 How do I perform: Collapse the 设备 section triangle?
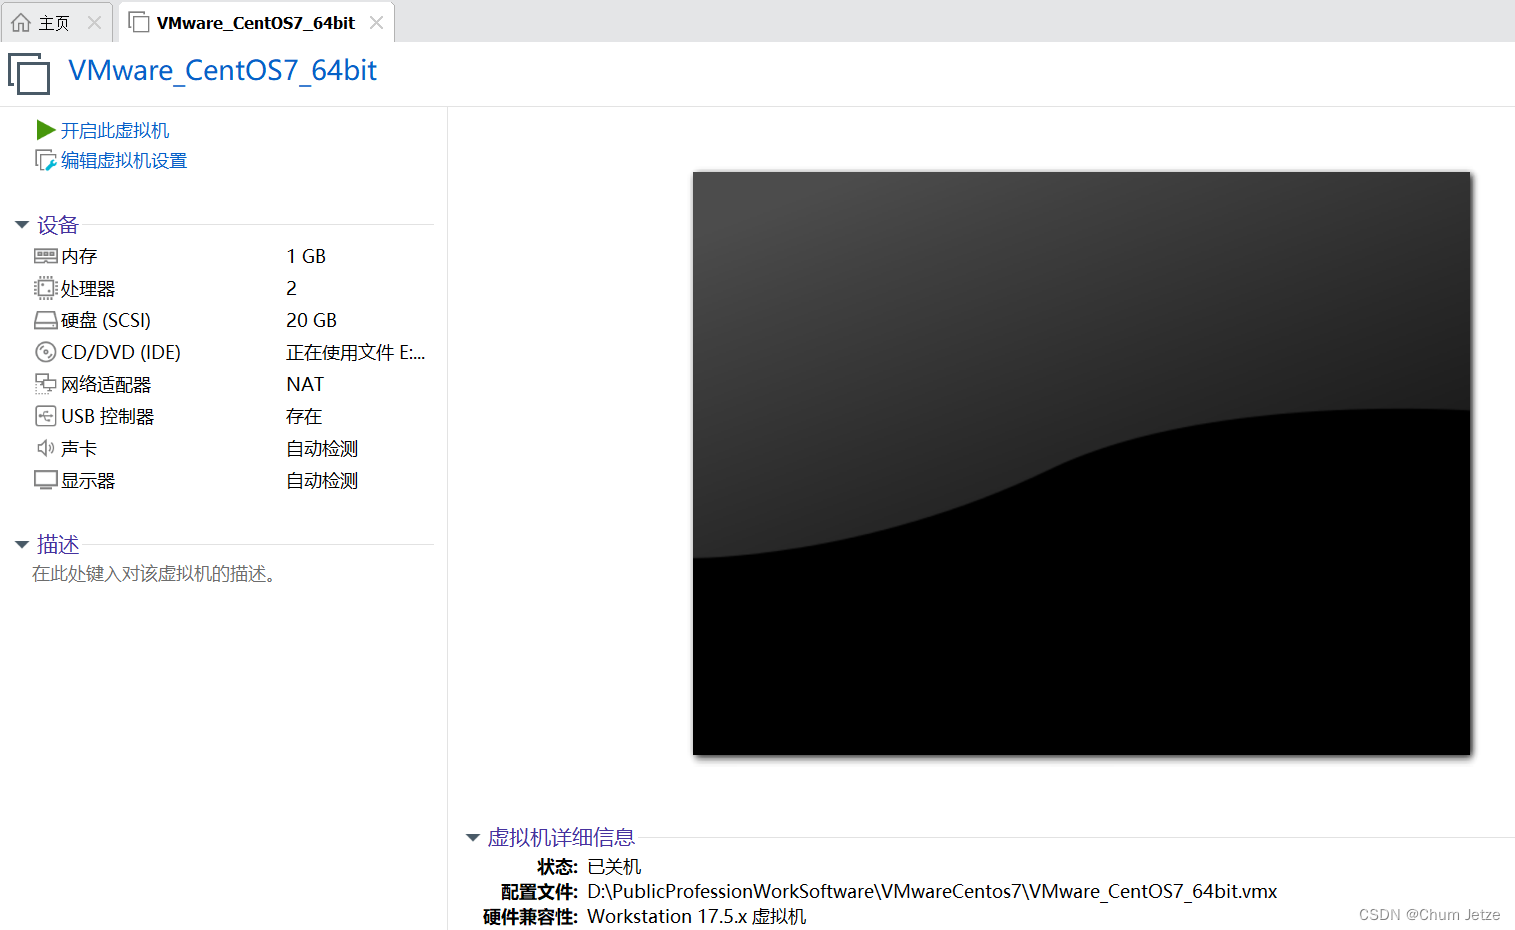click(22, 225)
